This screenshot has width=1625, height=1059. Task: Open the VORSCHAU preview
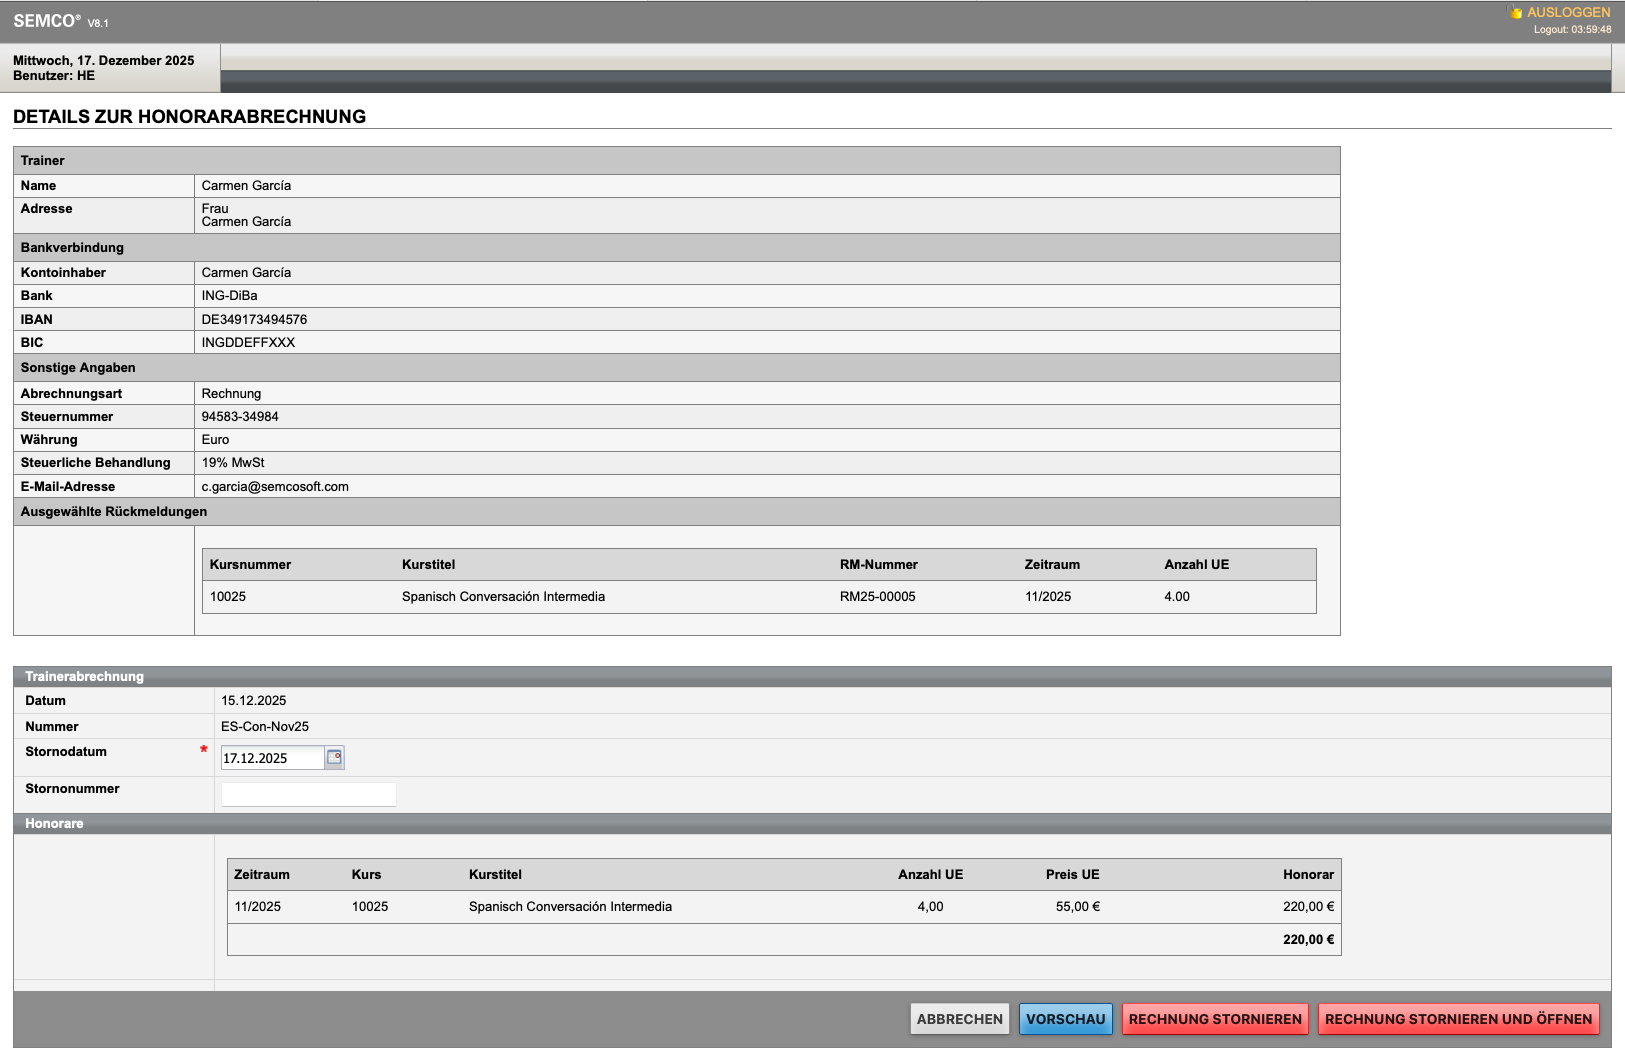click(1065, 1019)
